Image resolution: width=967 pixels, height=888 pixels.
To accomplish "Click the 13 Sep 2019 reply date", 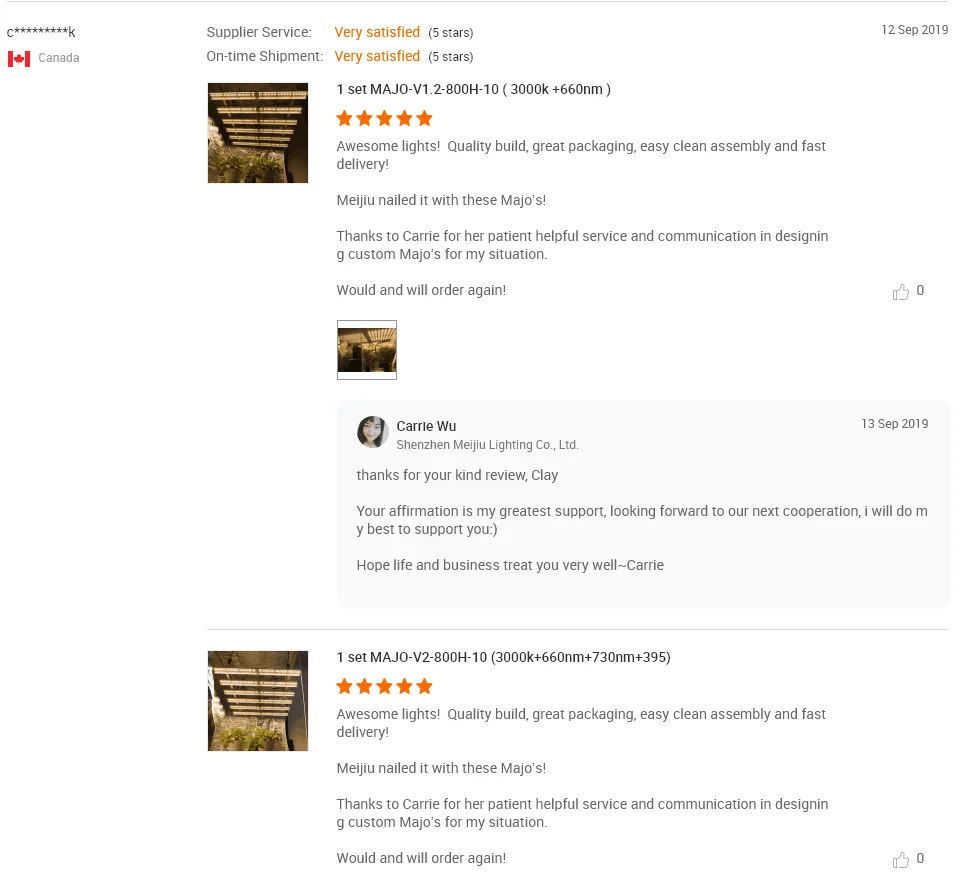I will 894,424.
